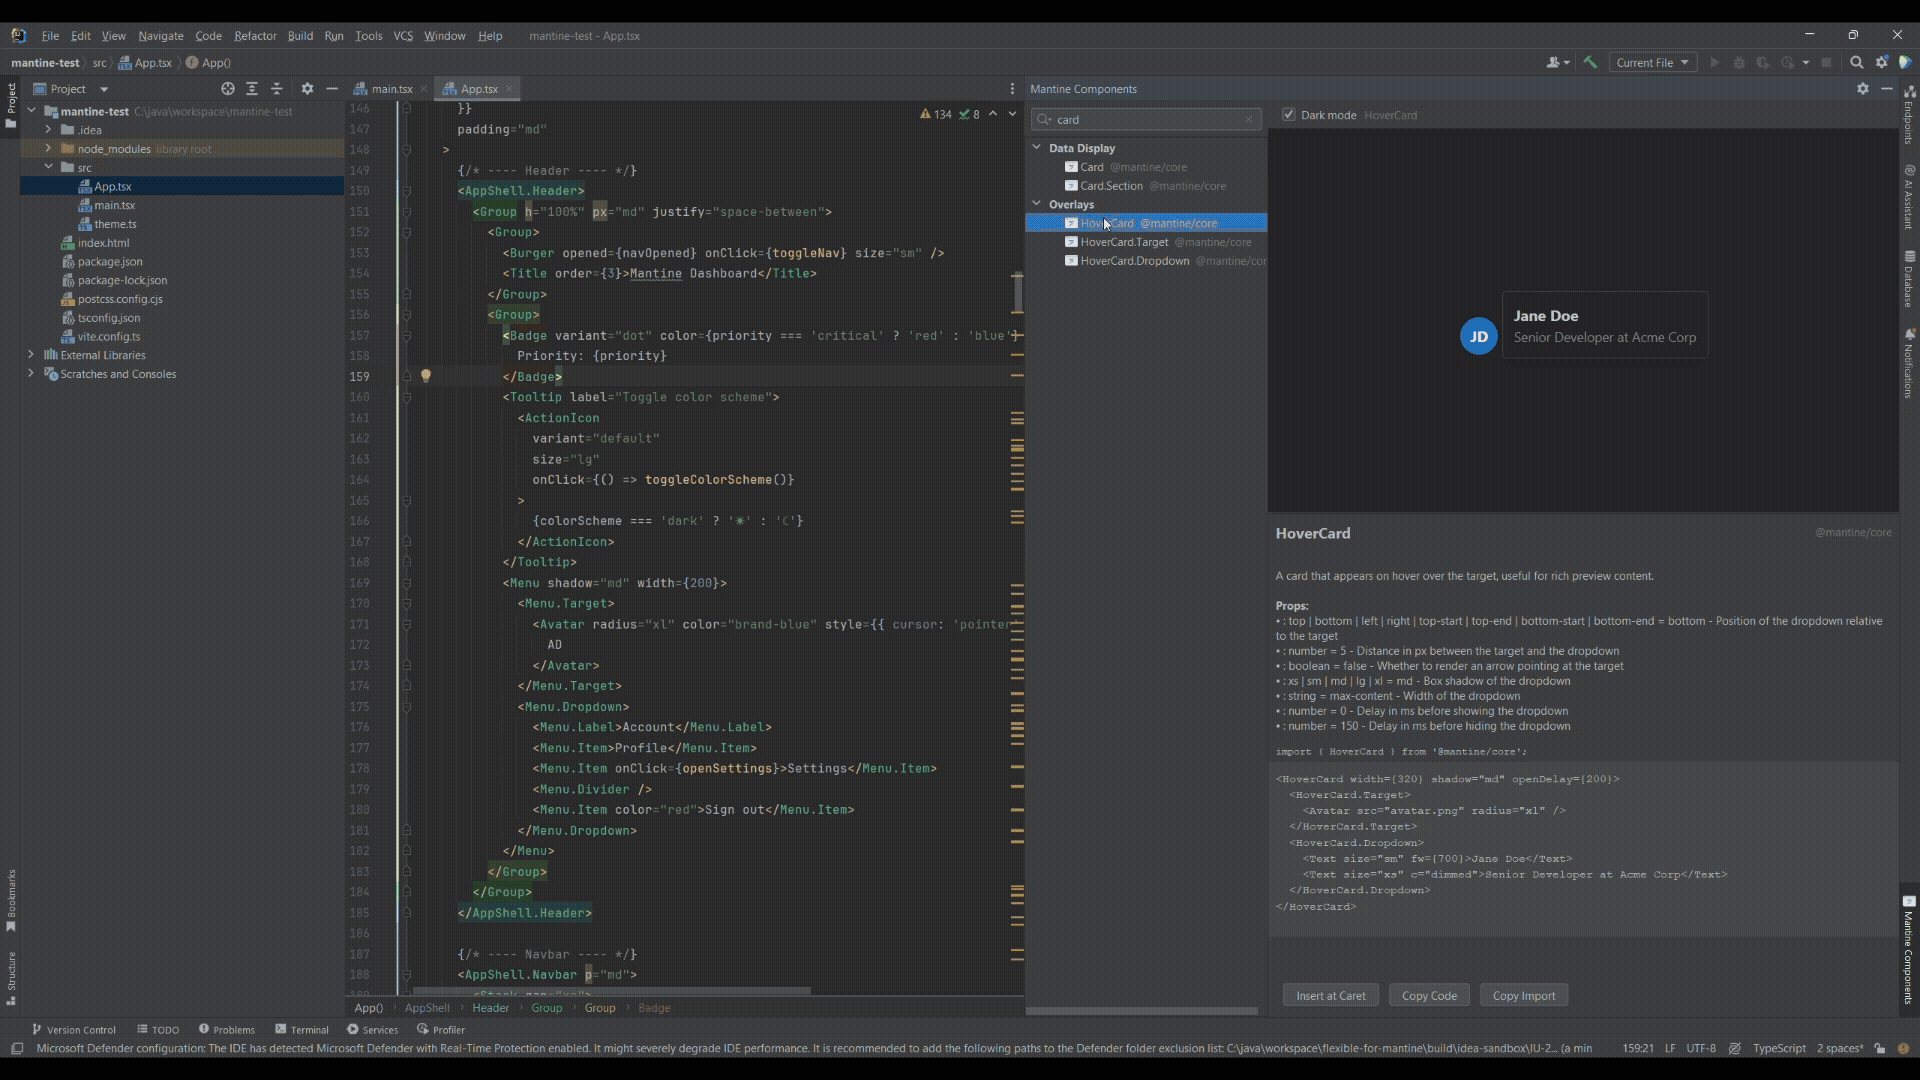Select Card.Section in component list
This screenshot has height=1080, width=1920.
pyautogui.click(x=1146, y=186)
